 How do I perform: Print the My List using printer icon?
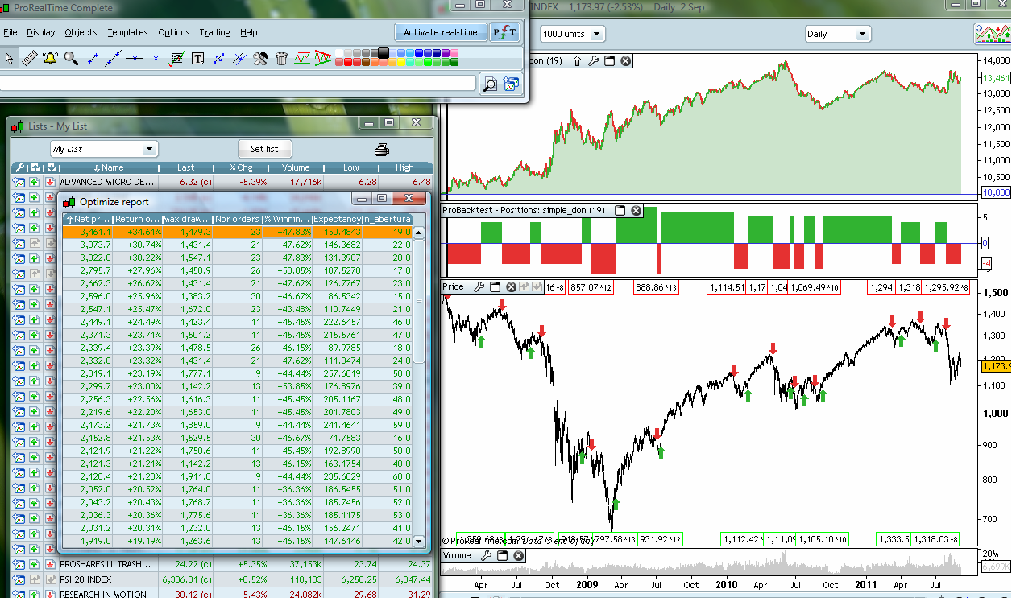tap(382, 149)
